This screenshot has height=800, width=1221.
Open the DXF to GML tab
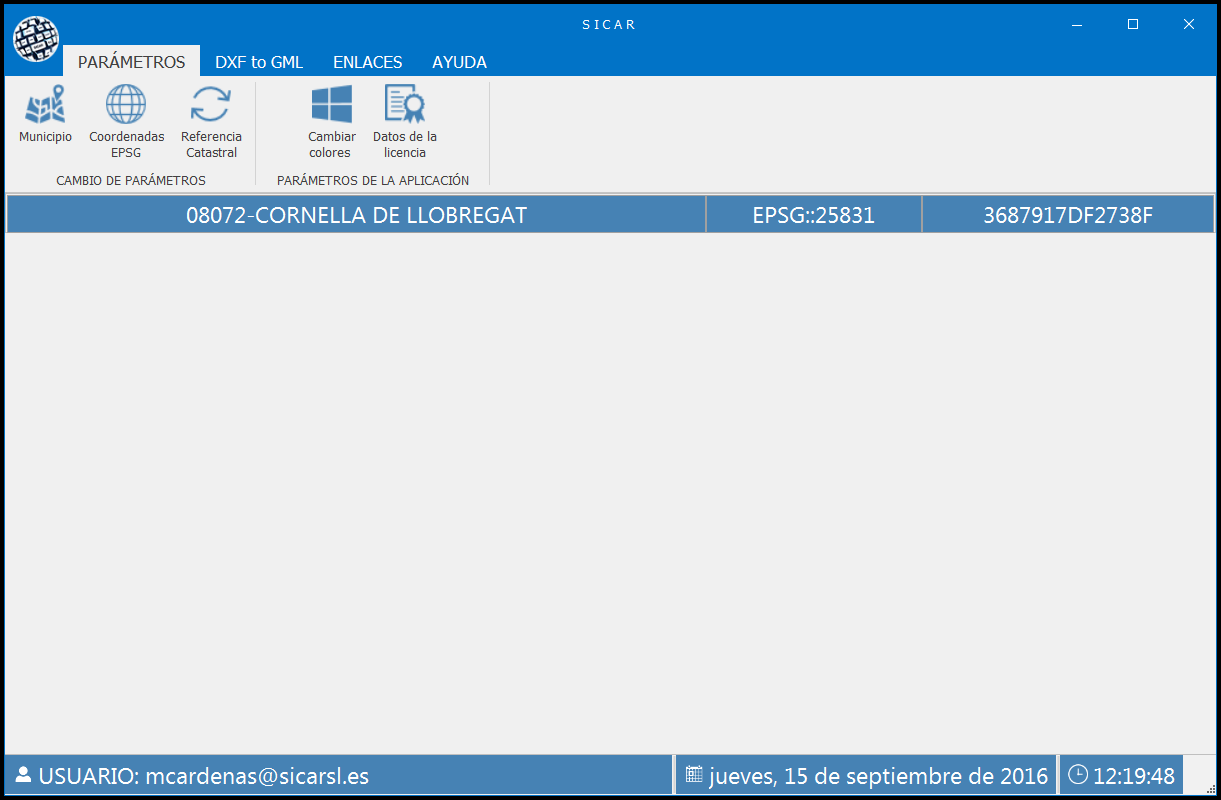259,62
